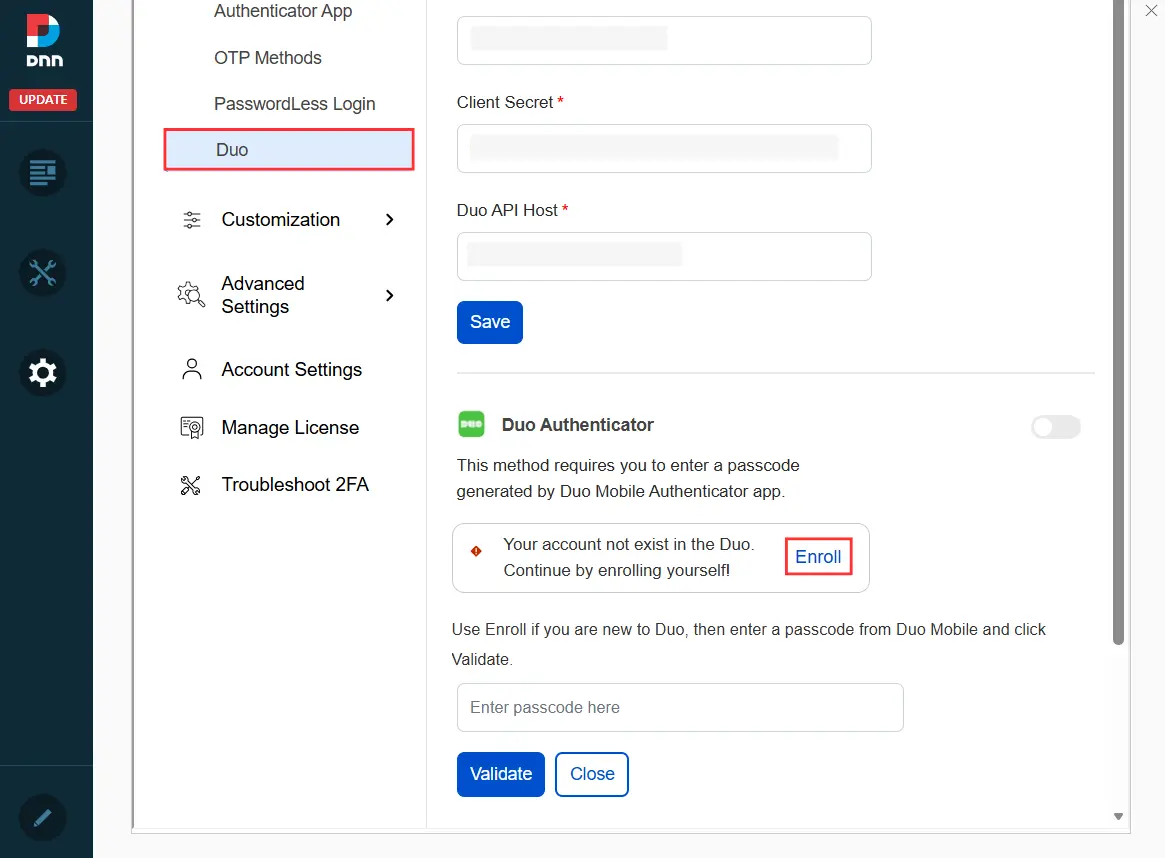
Task: Click 'Your account not exist in the Duo.' text
Action: [x=629, y=545]
